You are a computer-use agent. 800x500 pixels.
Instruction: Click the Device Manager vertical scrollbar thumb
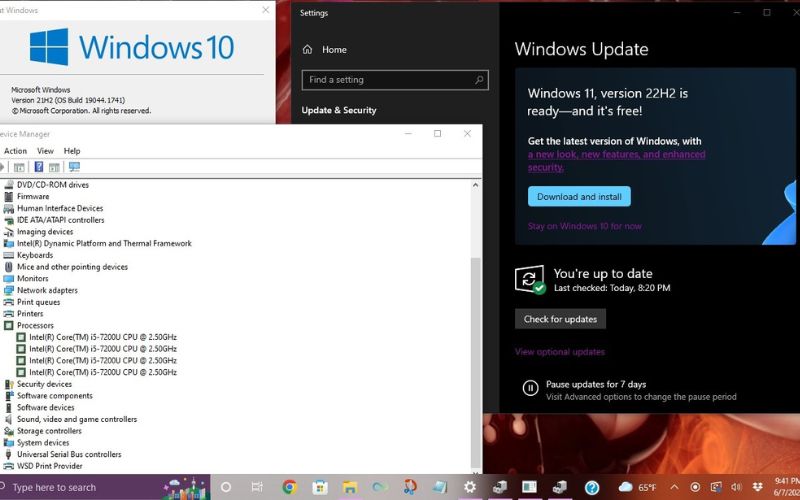click(476, 362)
